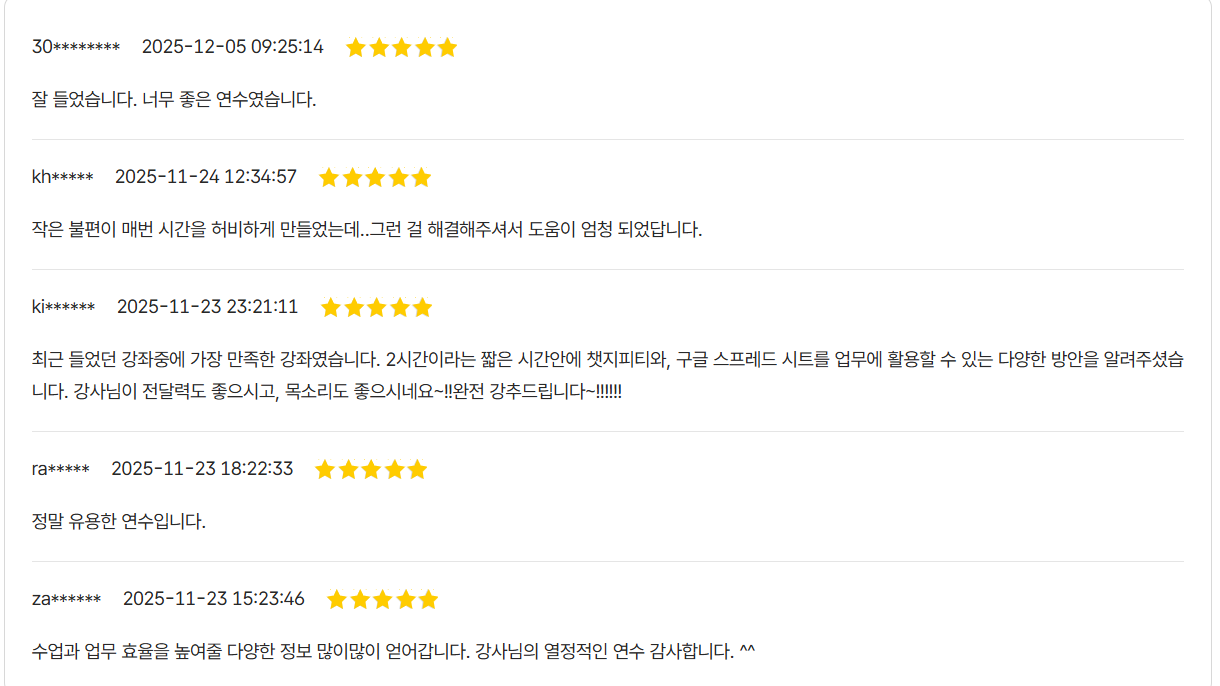The height and width of the screenshot is (686, 1220).
Task: Click the 2025-11-23 18:22:33 timestamp
Action: [202, 469]
